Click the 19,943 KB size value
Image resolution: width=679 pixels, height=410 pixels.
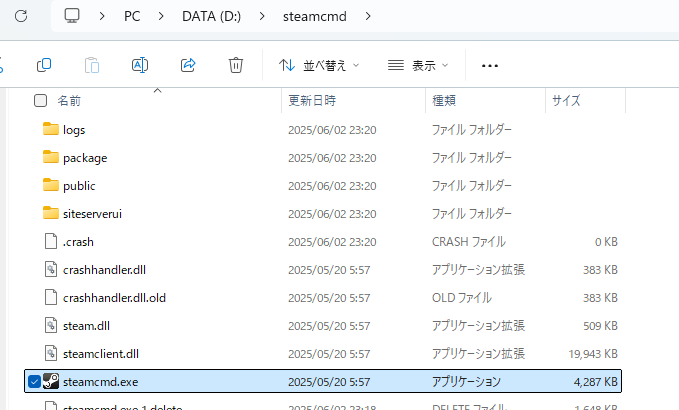click(x=593, y=354)
